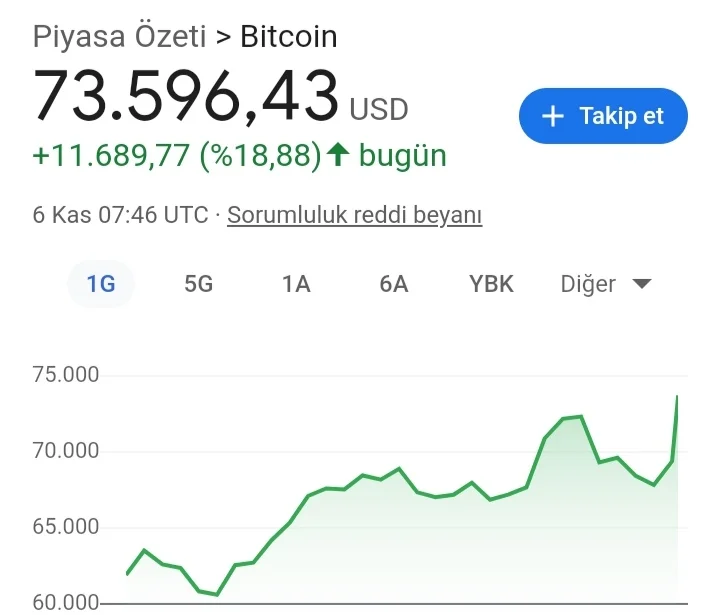Click the Piyasa Özeti breadcrumb
720x615 pixels.
pos(119,37)
